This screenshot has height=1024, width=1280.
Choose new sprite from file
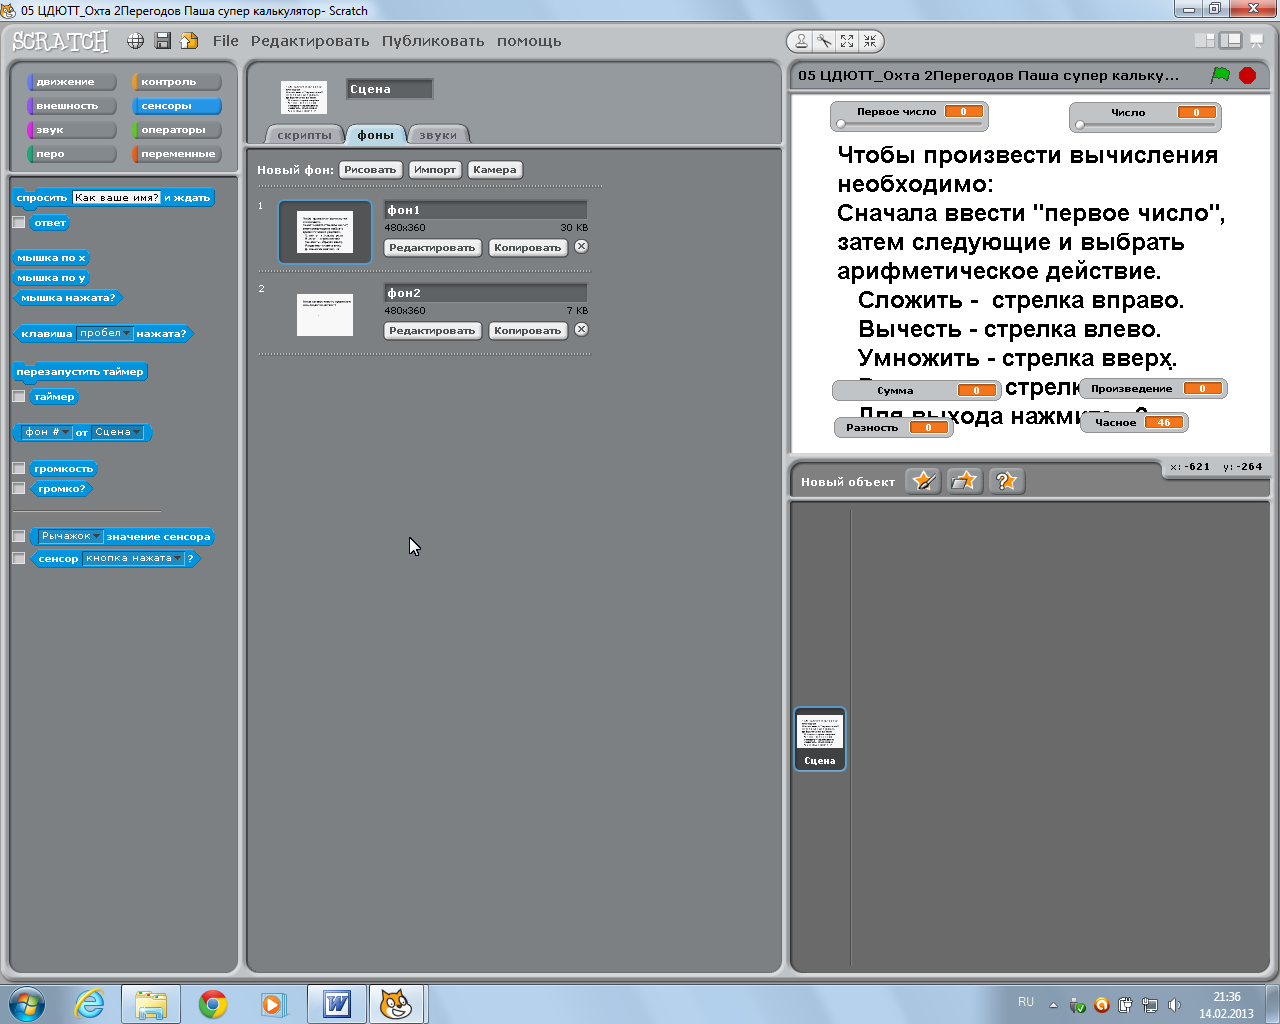(x=964, y=481)
